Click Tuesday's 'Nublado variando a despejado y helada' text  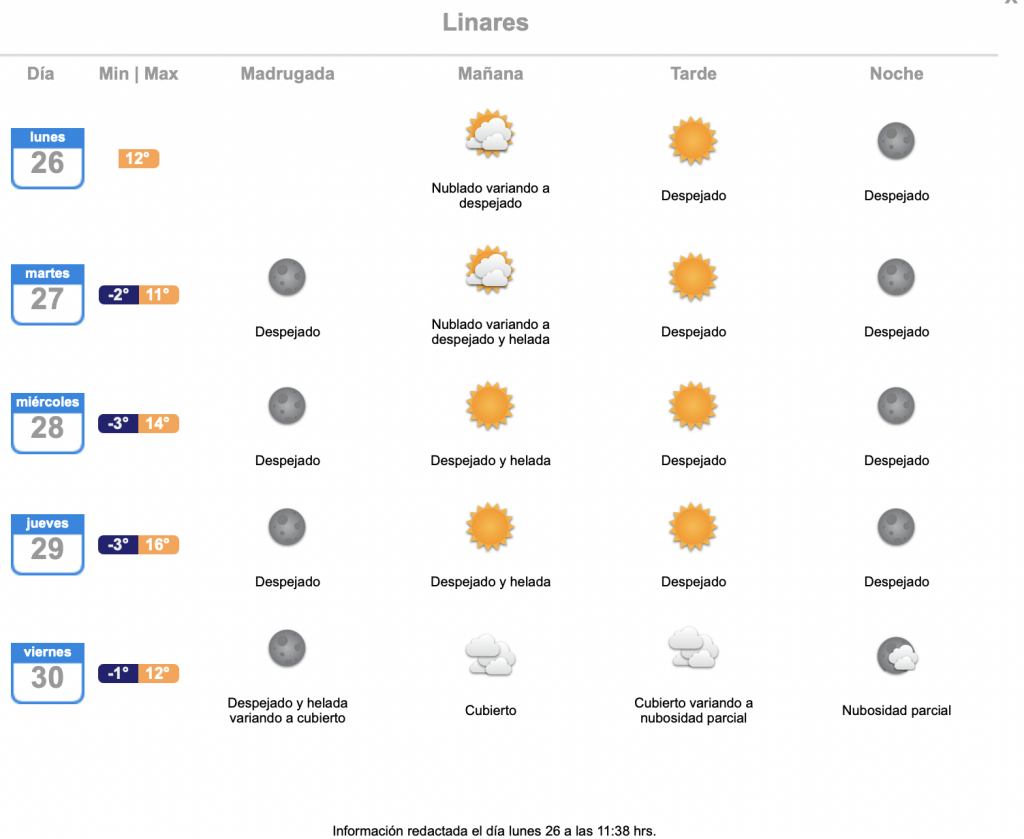(x=490, y=332)
